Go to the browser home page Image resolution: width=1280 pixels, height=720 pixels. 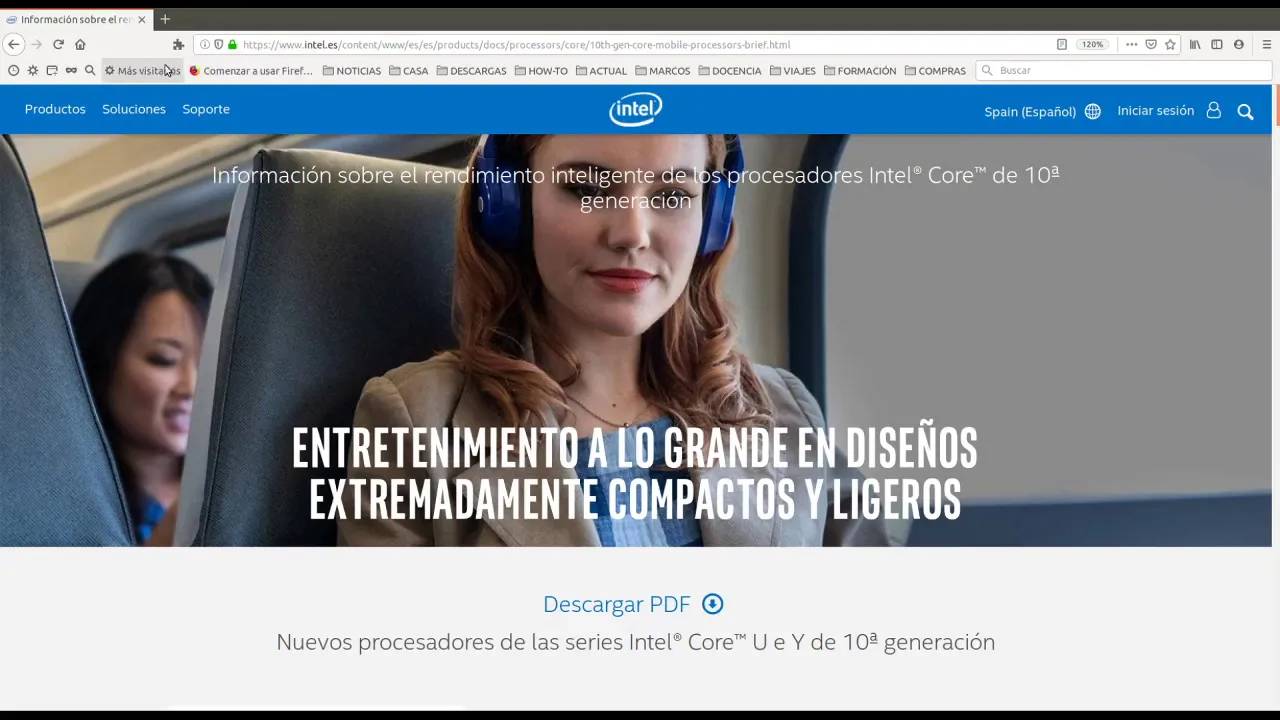coord(80,44)
